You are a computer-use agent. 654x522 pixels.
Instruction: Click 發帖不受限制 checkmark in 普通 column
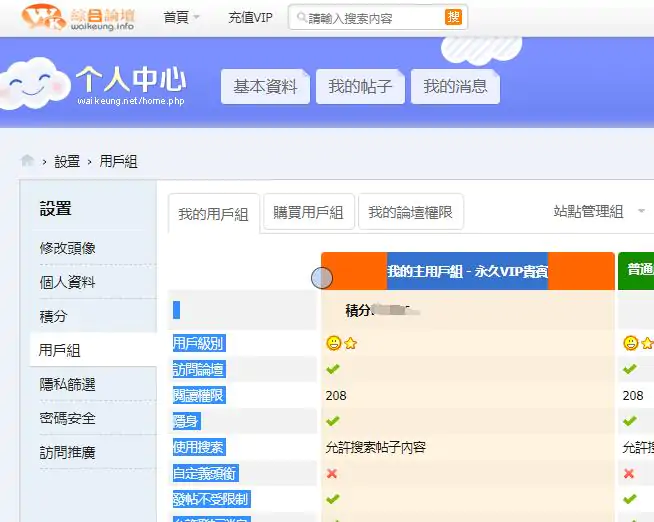click(630, 499)
